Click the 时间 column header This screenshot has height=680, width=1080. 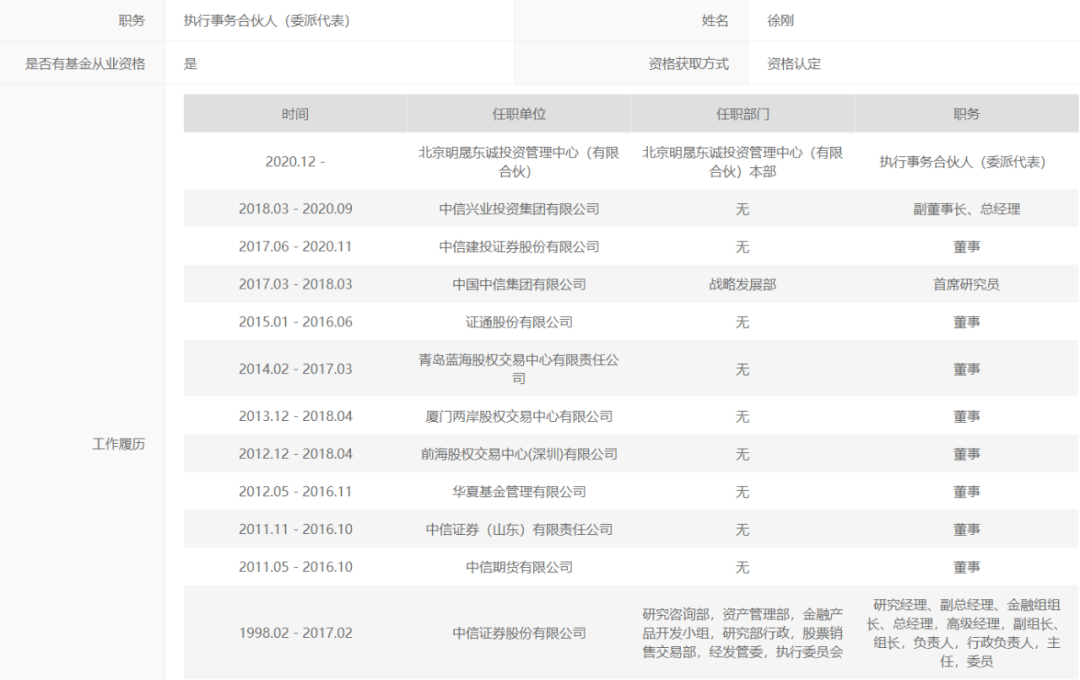(295, 114)
